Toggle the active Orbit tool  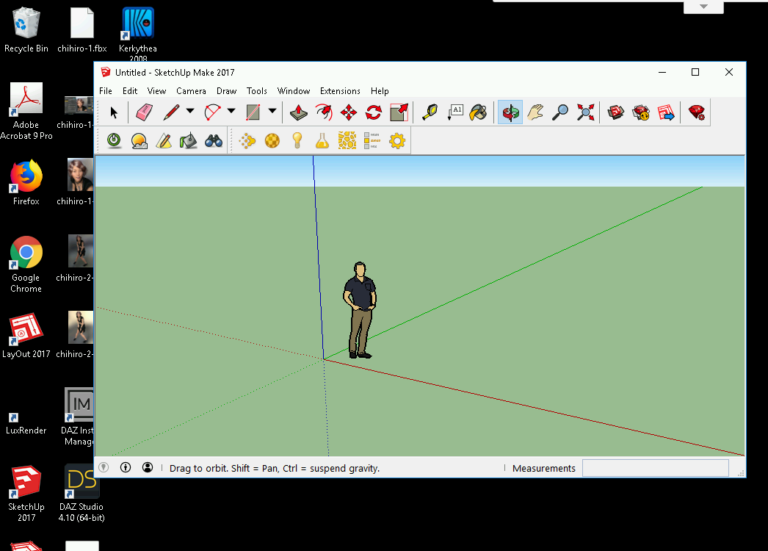(510, 113)
